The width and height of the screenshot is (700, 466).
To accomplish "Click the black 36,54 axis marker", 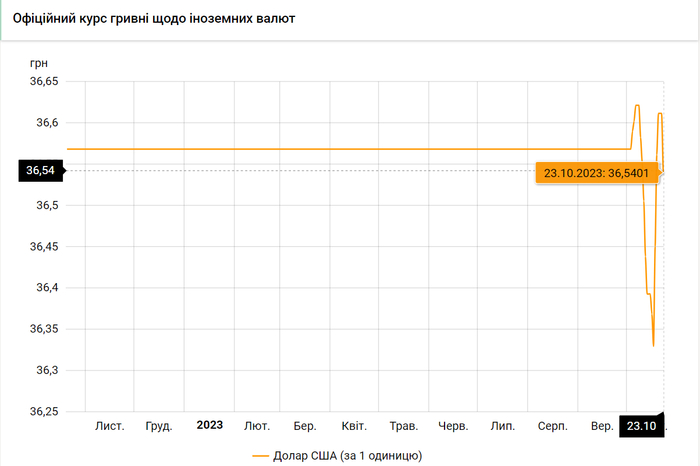I will (40, 171).
